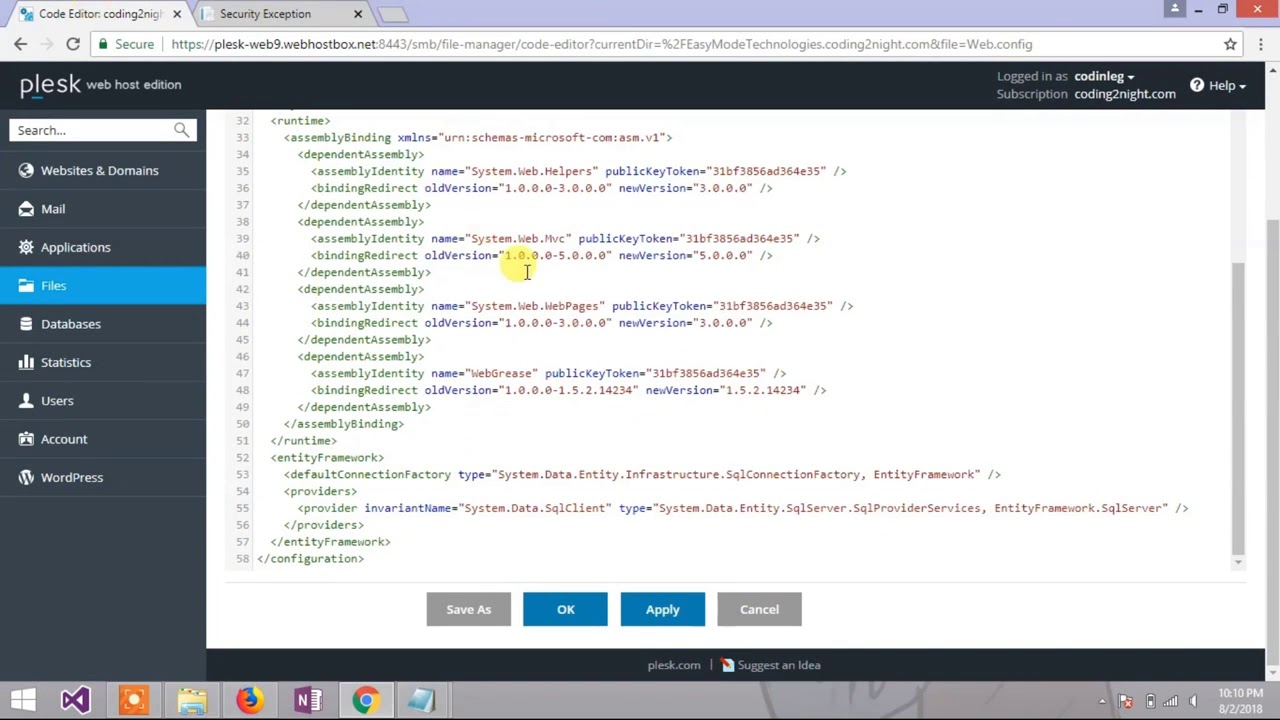Select the Files folder icon
Image resolution: width=1280 pixels, height=720 pixels.
pyautogui.click(x=26, y=286)
